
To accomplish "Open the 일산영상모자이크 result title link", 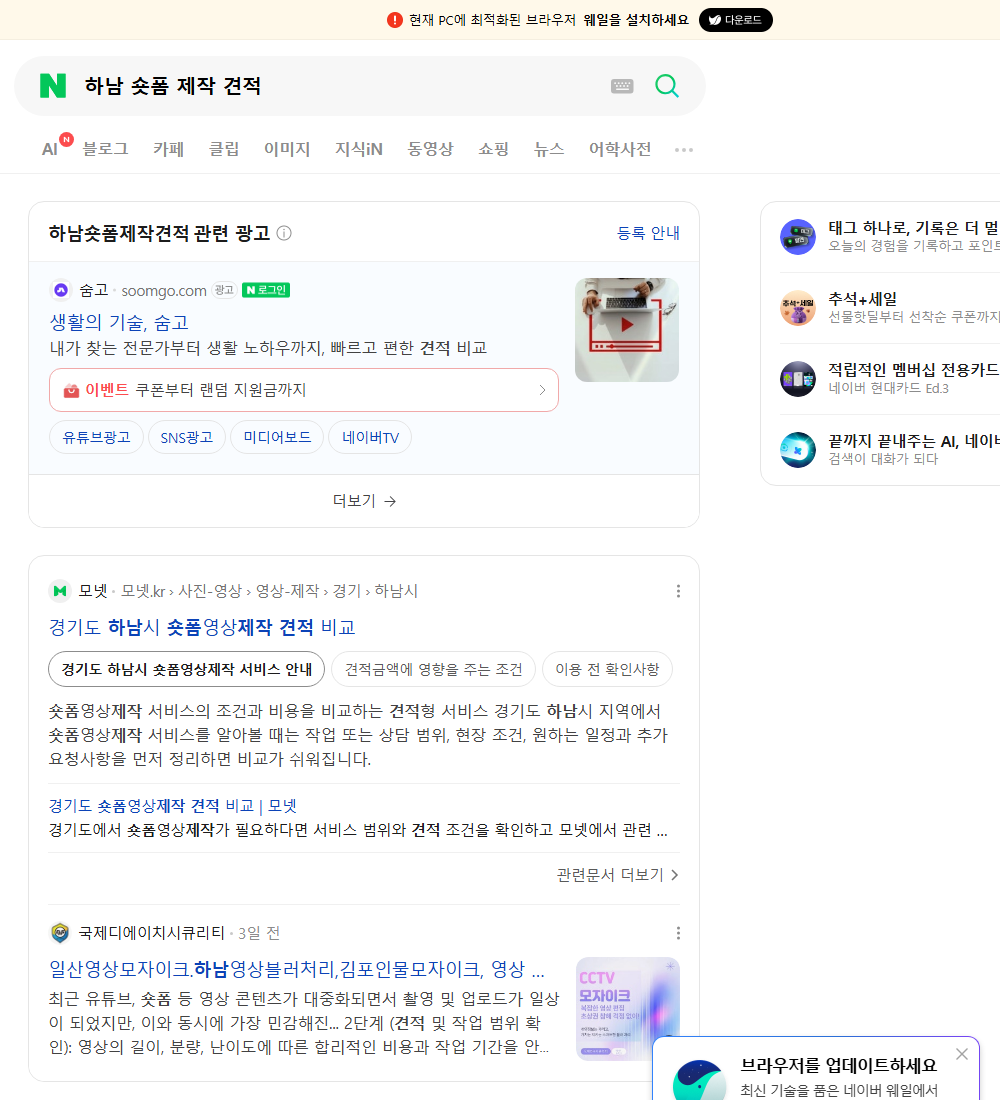I will (297, 969).
